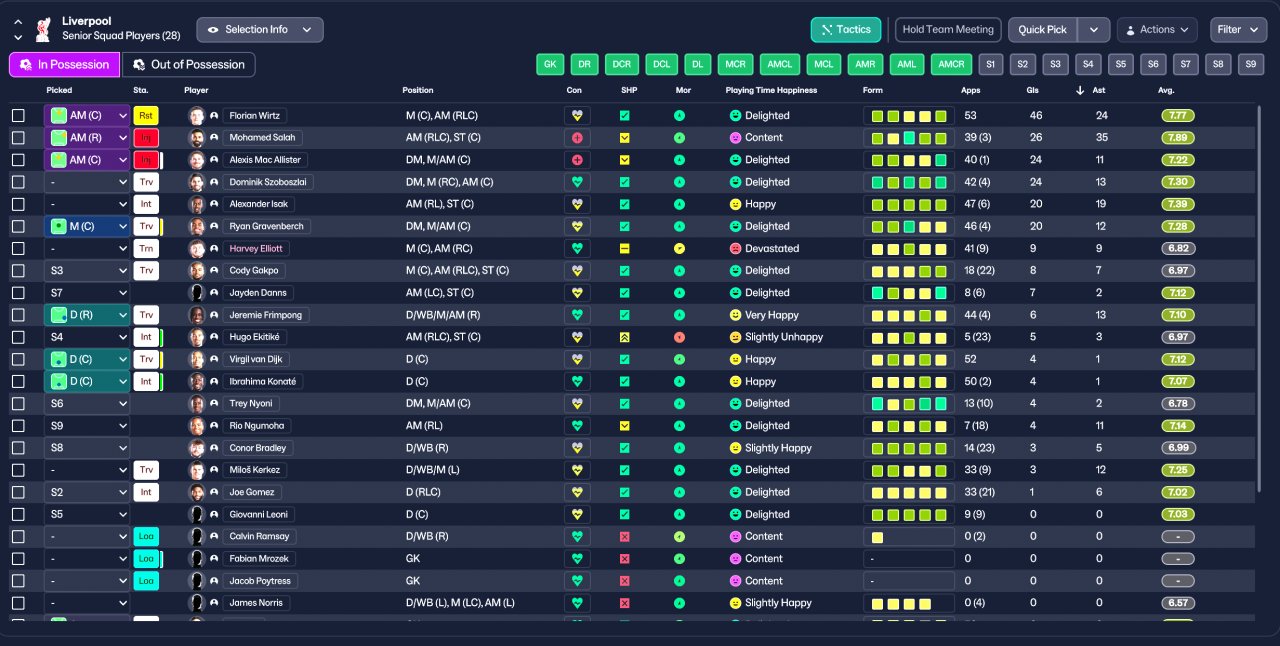Viewport: 1280px width, 646px height.
Task: Click next club arrow below Liverpool crest
Action: coord(18,38)
